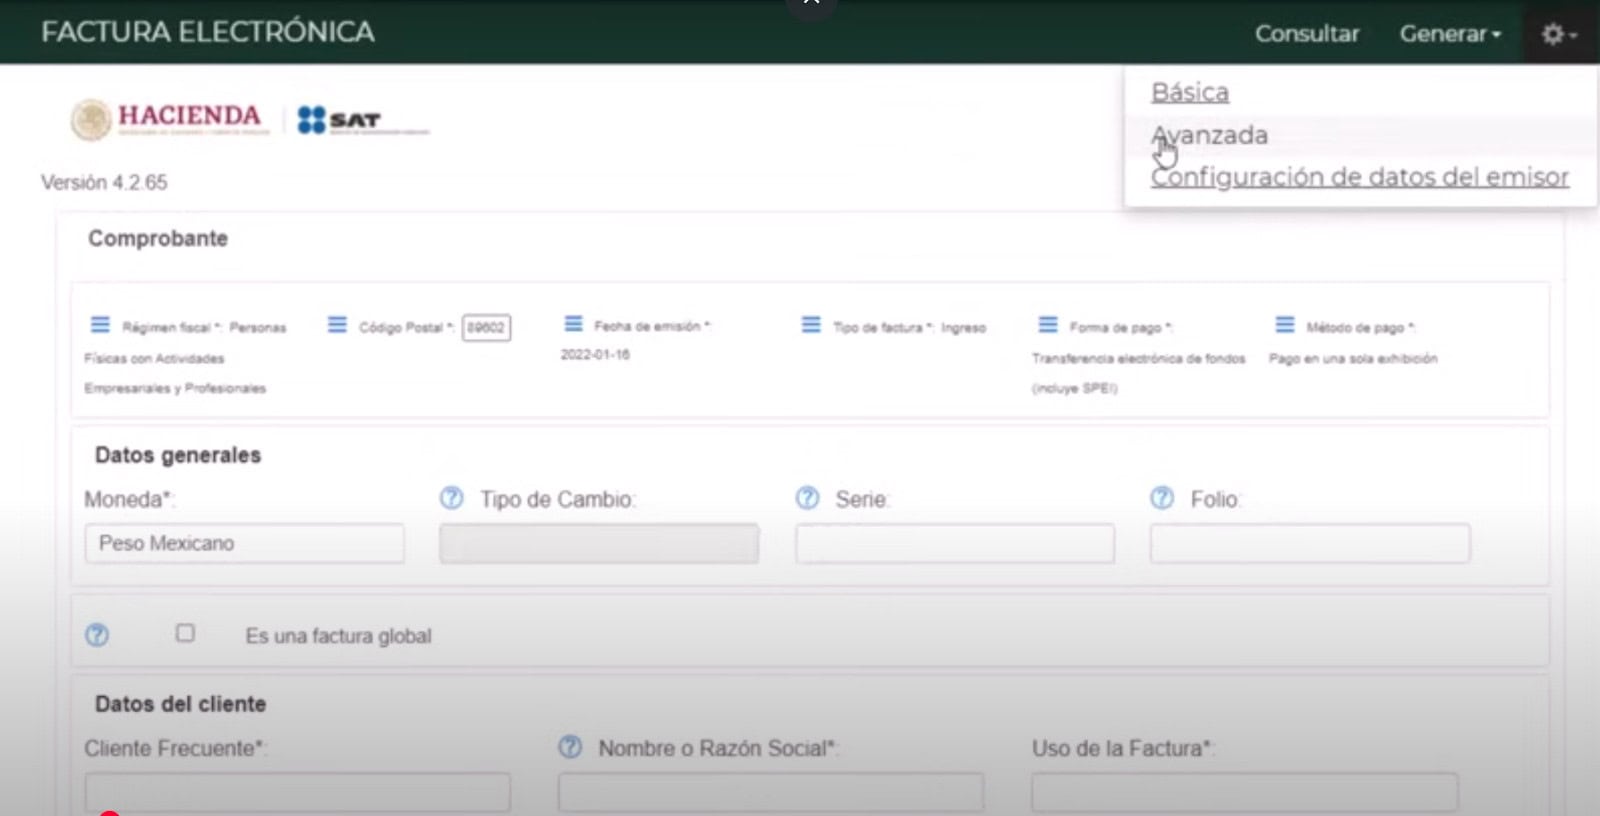
Task: Choose Avanzada in the settings menu
Action: coord(1210,135)
